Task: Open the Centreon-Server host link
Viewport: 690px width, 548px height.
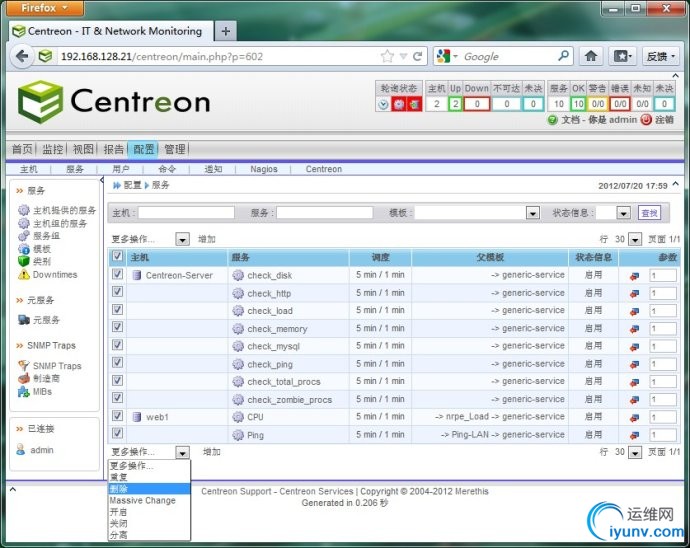Action: click(179, 276)
